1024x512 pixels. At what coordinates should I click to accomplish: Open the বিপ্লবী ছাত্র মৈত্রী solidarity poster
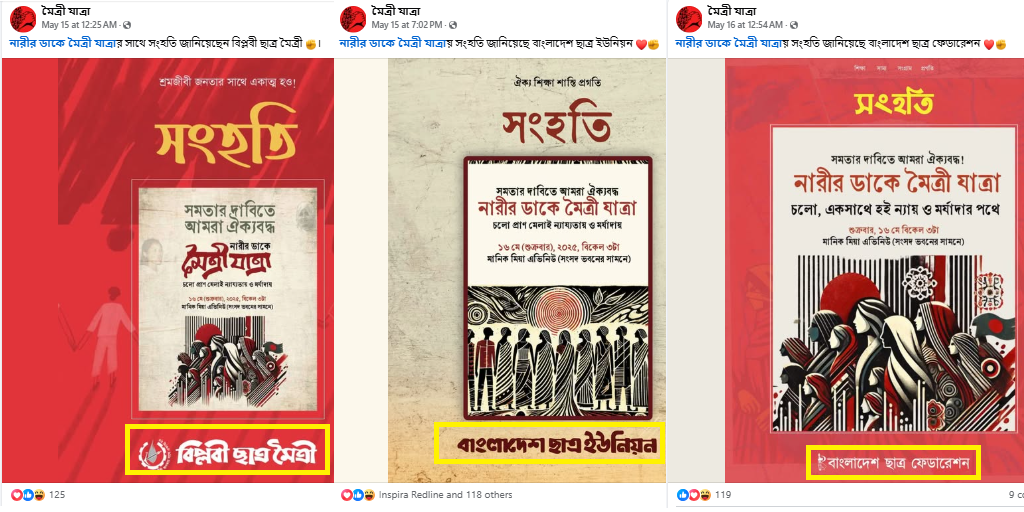[x=168, y=270]
